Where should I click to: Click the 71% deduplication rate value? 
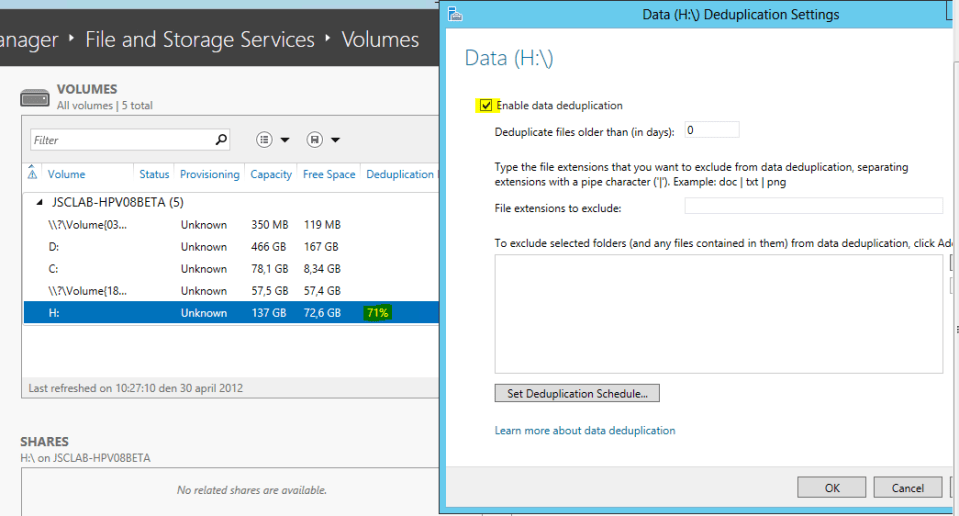(378, 313)
